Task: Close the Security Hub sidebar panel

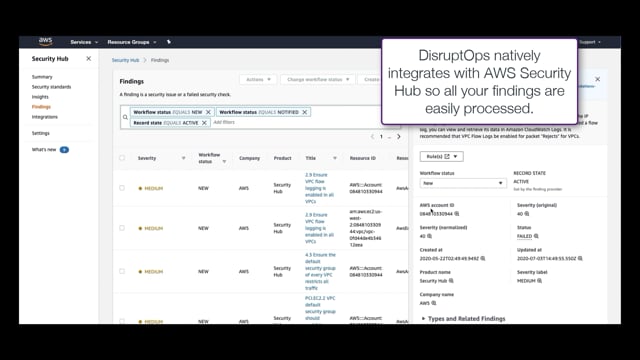Action: (x=89, y=59)
